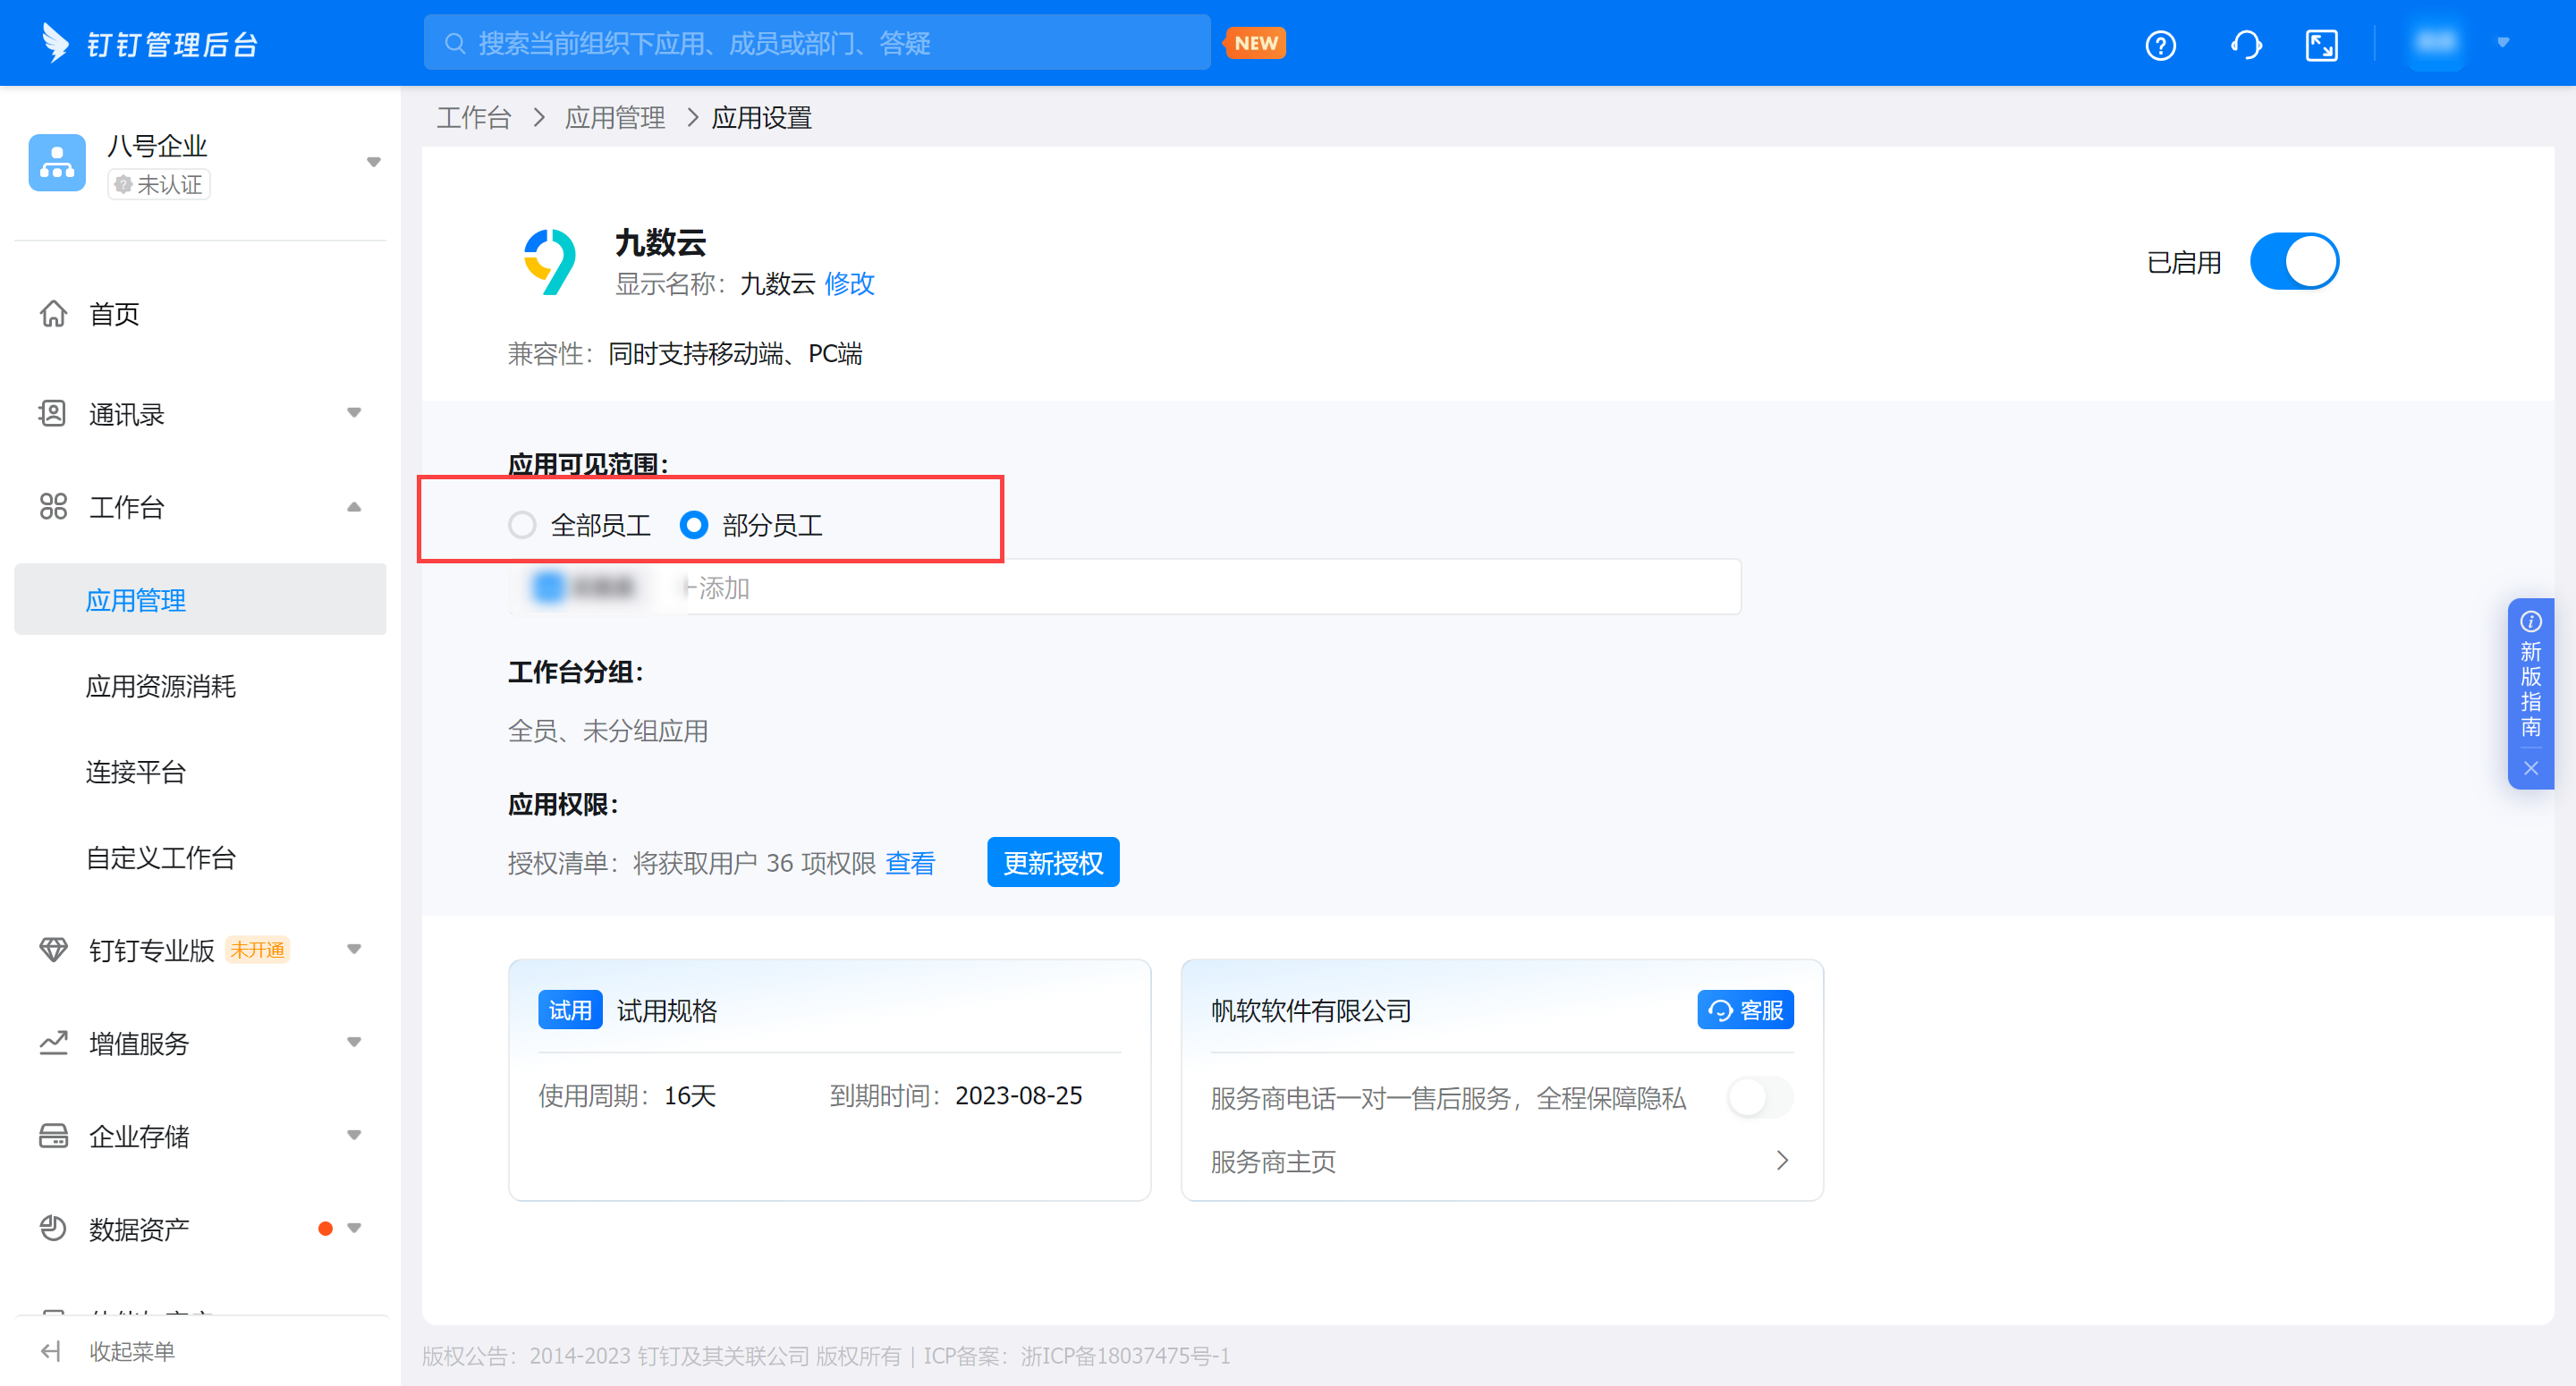2576x1386 pixels.
Task: Open customer service headset icon
Action: [x=2245, y=45]
